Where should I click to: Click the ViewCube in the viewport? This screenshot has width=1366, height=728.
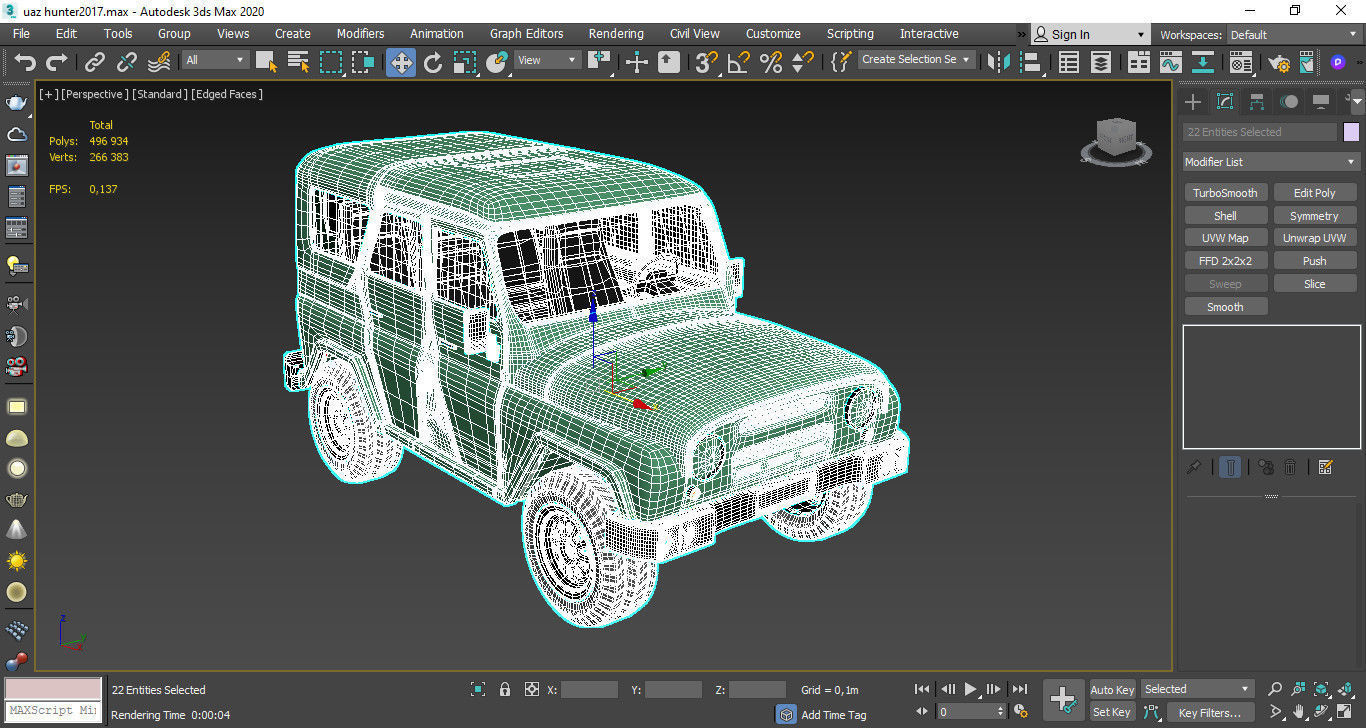(1115, 140)
